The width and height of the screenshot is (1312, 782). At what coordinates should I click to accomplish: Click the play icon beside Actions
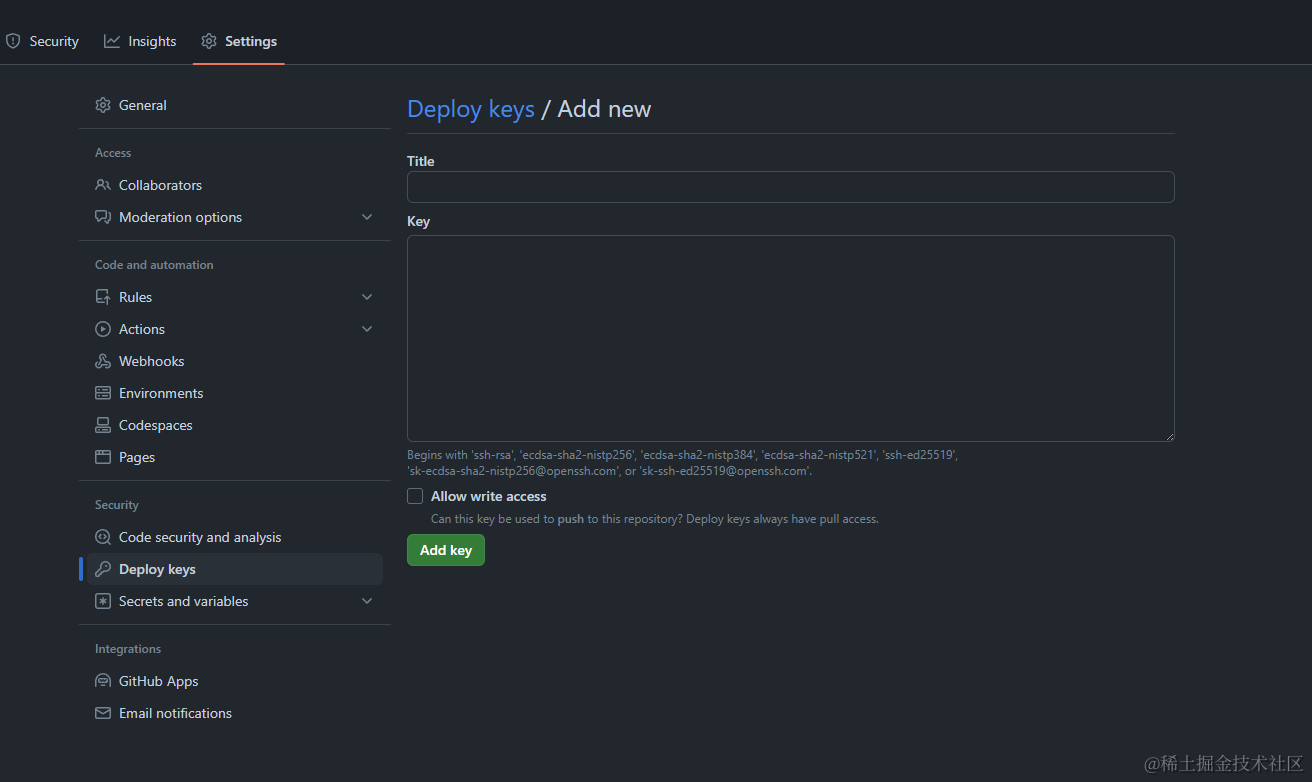click(x=103, y=329)
